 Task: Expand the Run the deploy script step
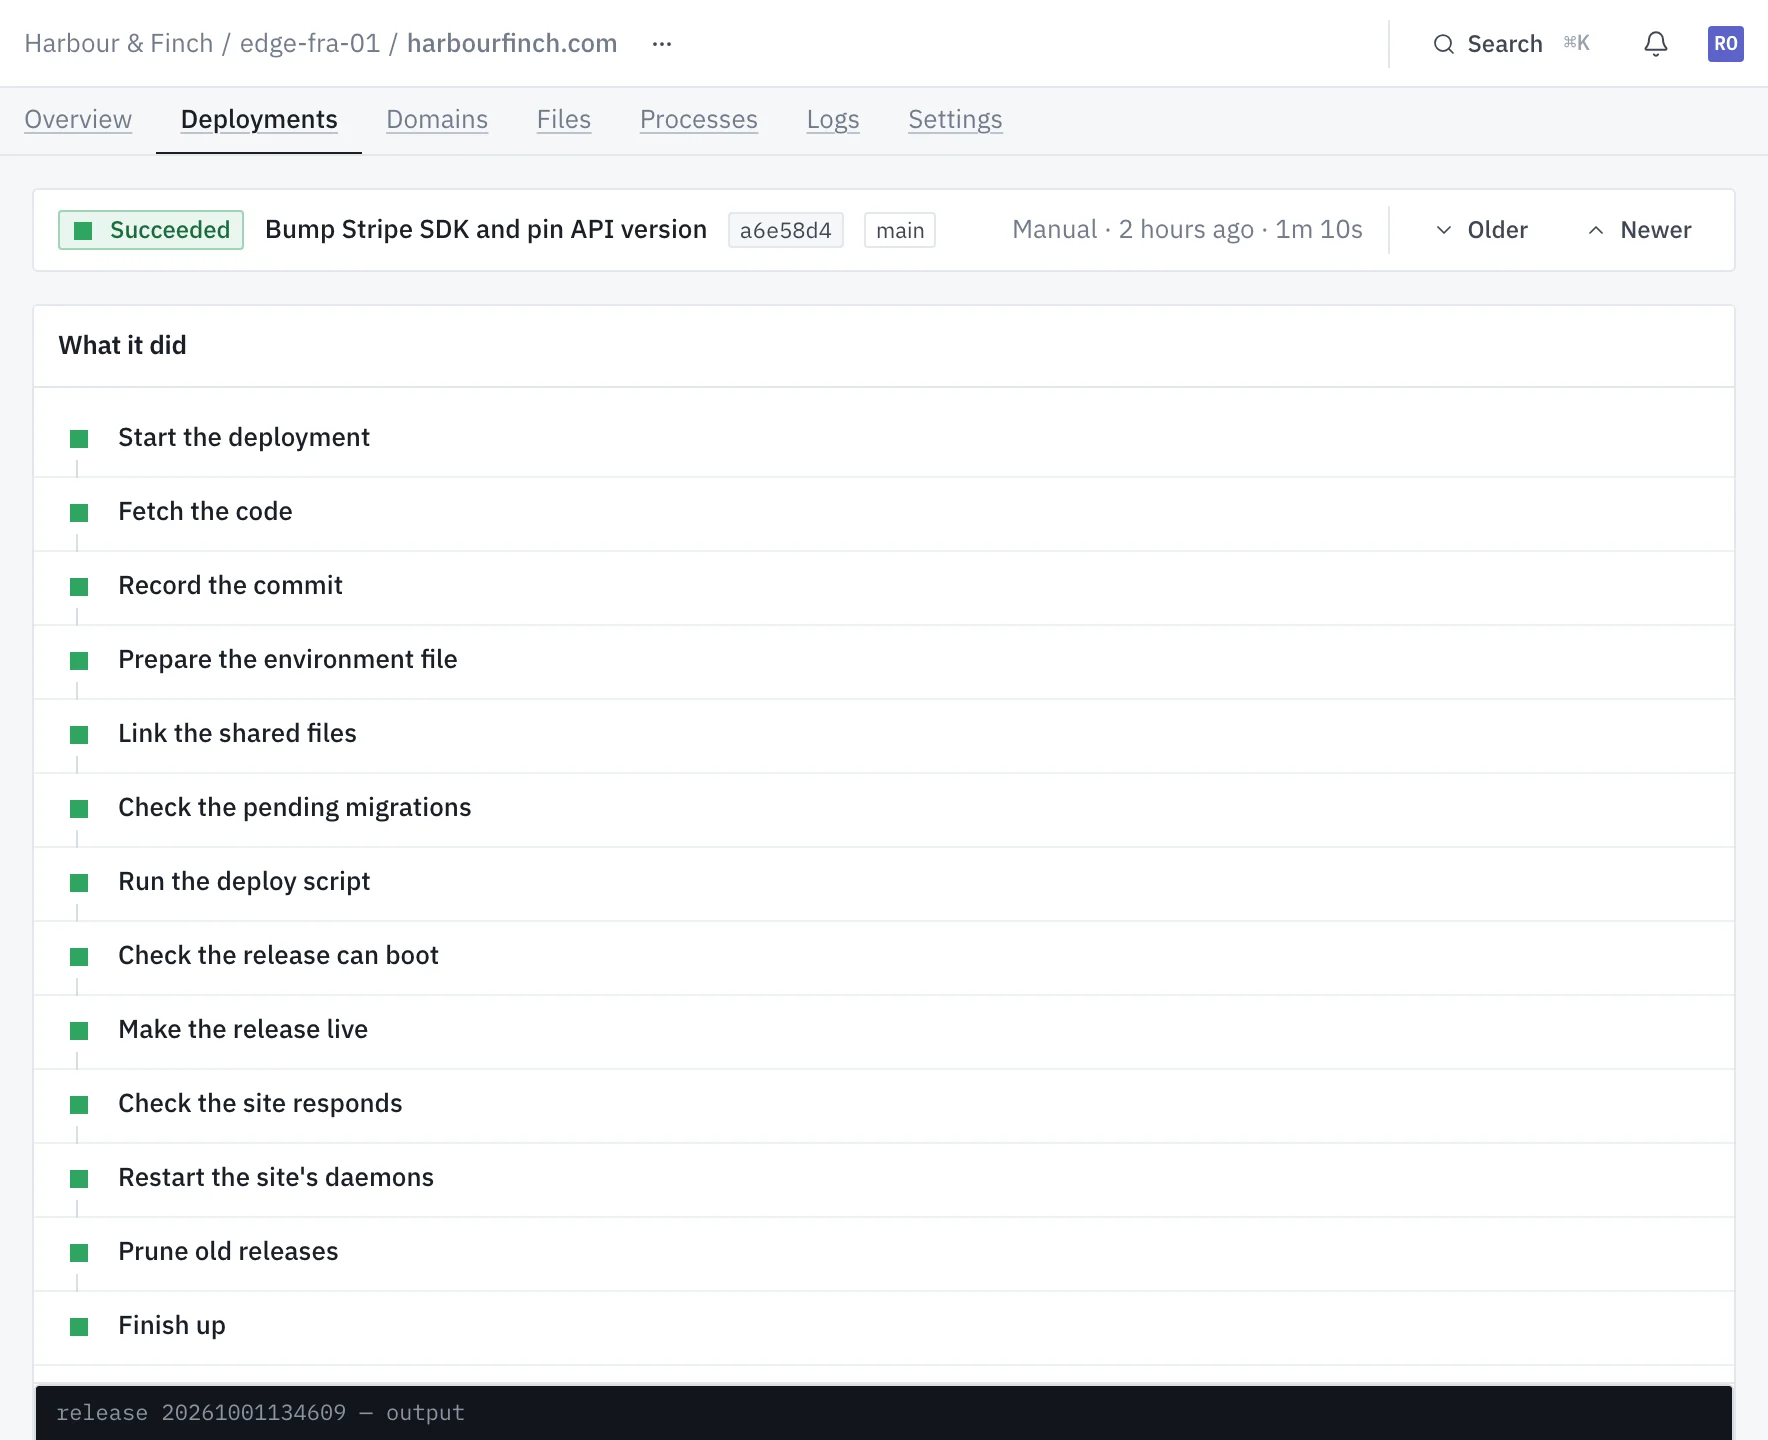(884, 883)
